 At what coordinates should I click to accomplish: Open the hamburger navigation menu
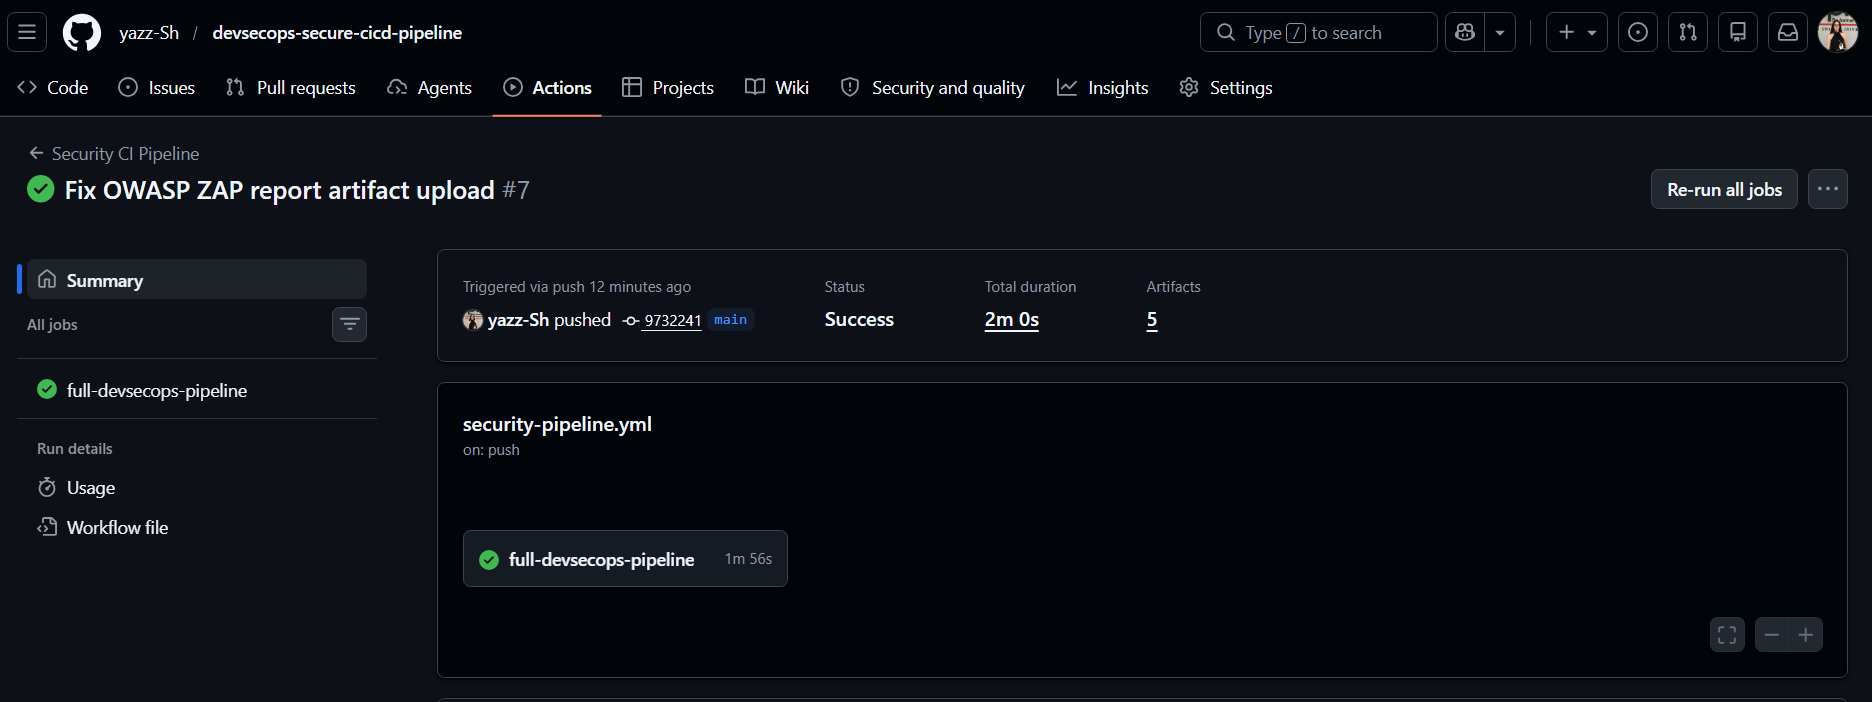tap(27, 32)
